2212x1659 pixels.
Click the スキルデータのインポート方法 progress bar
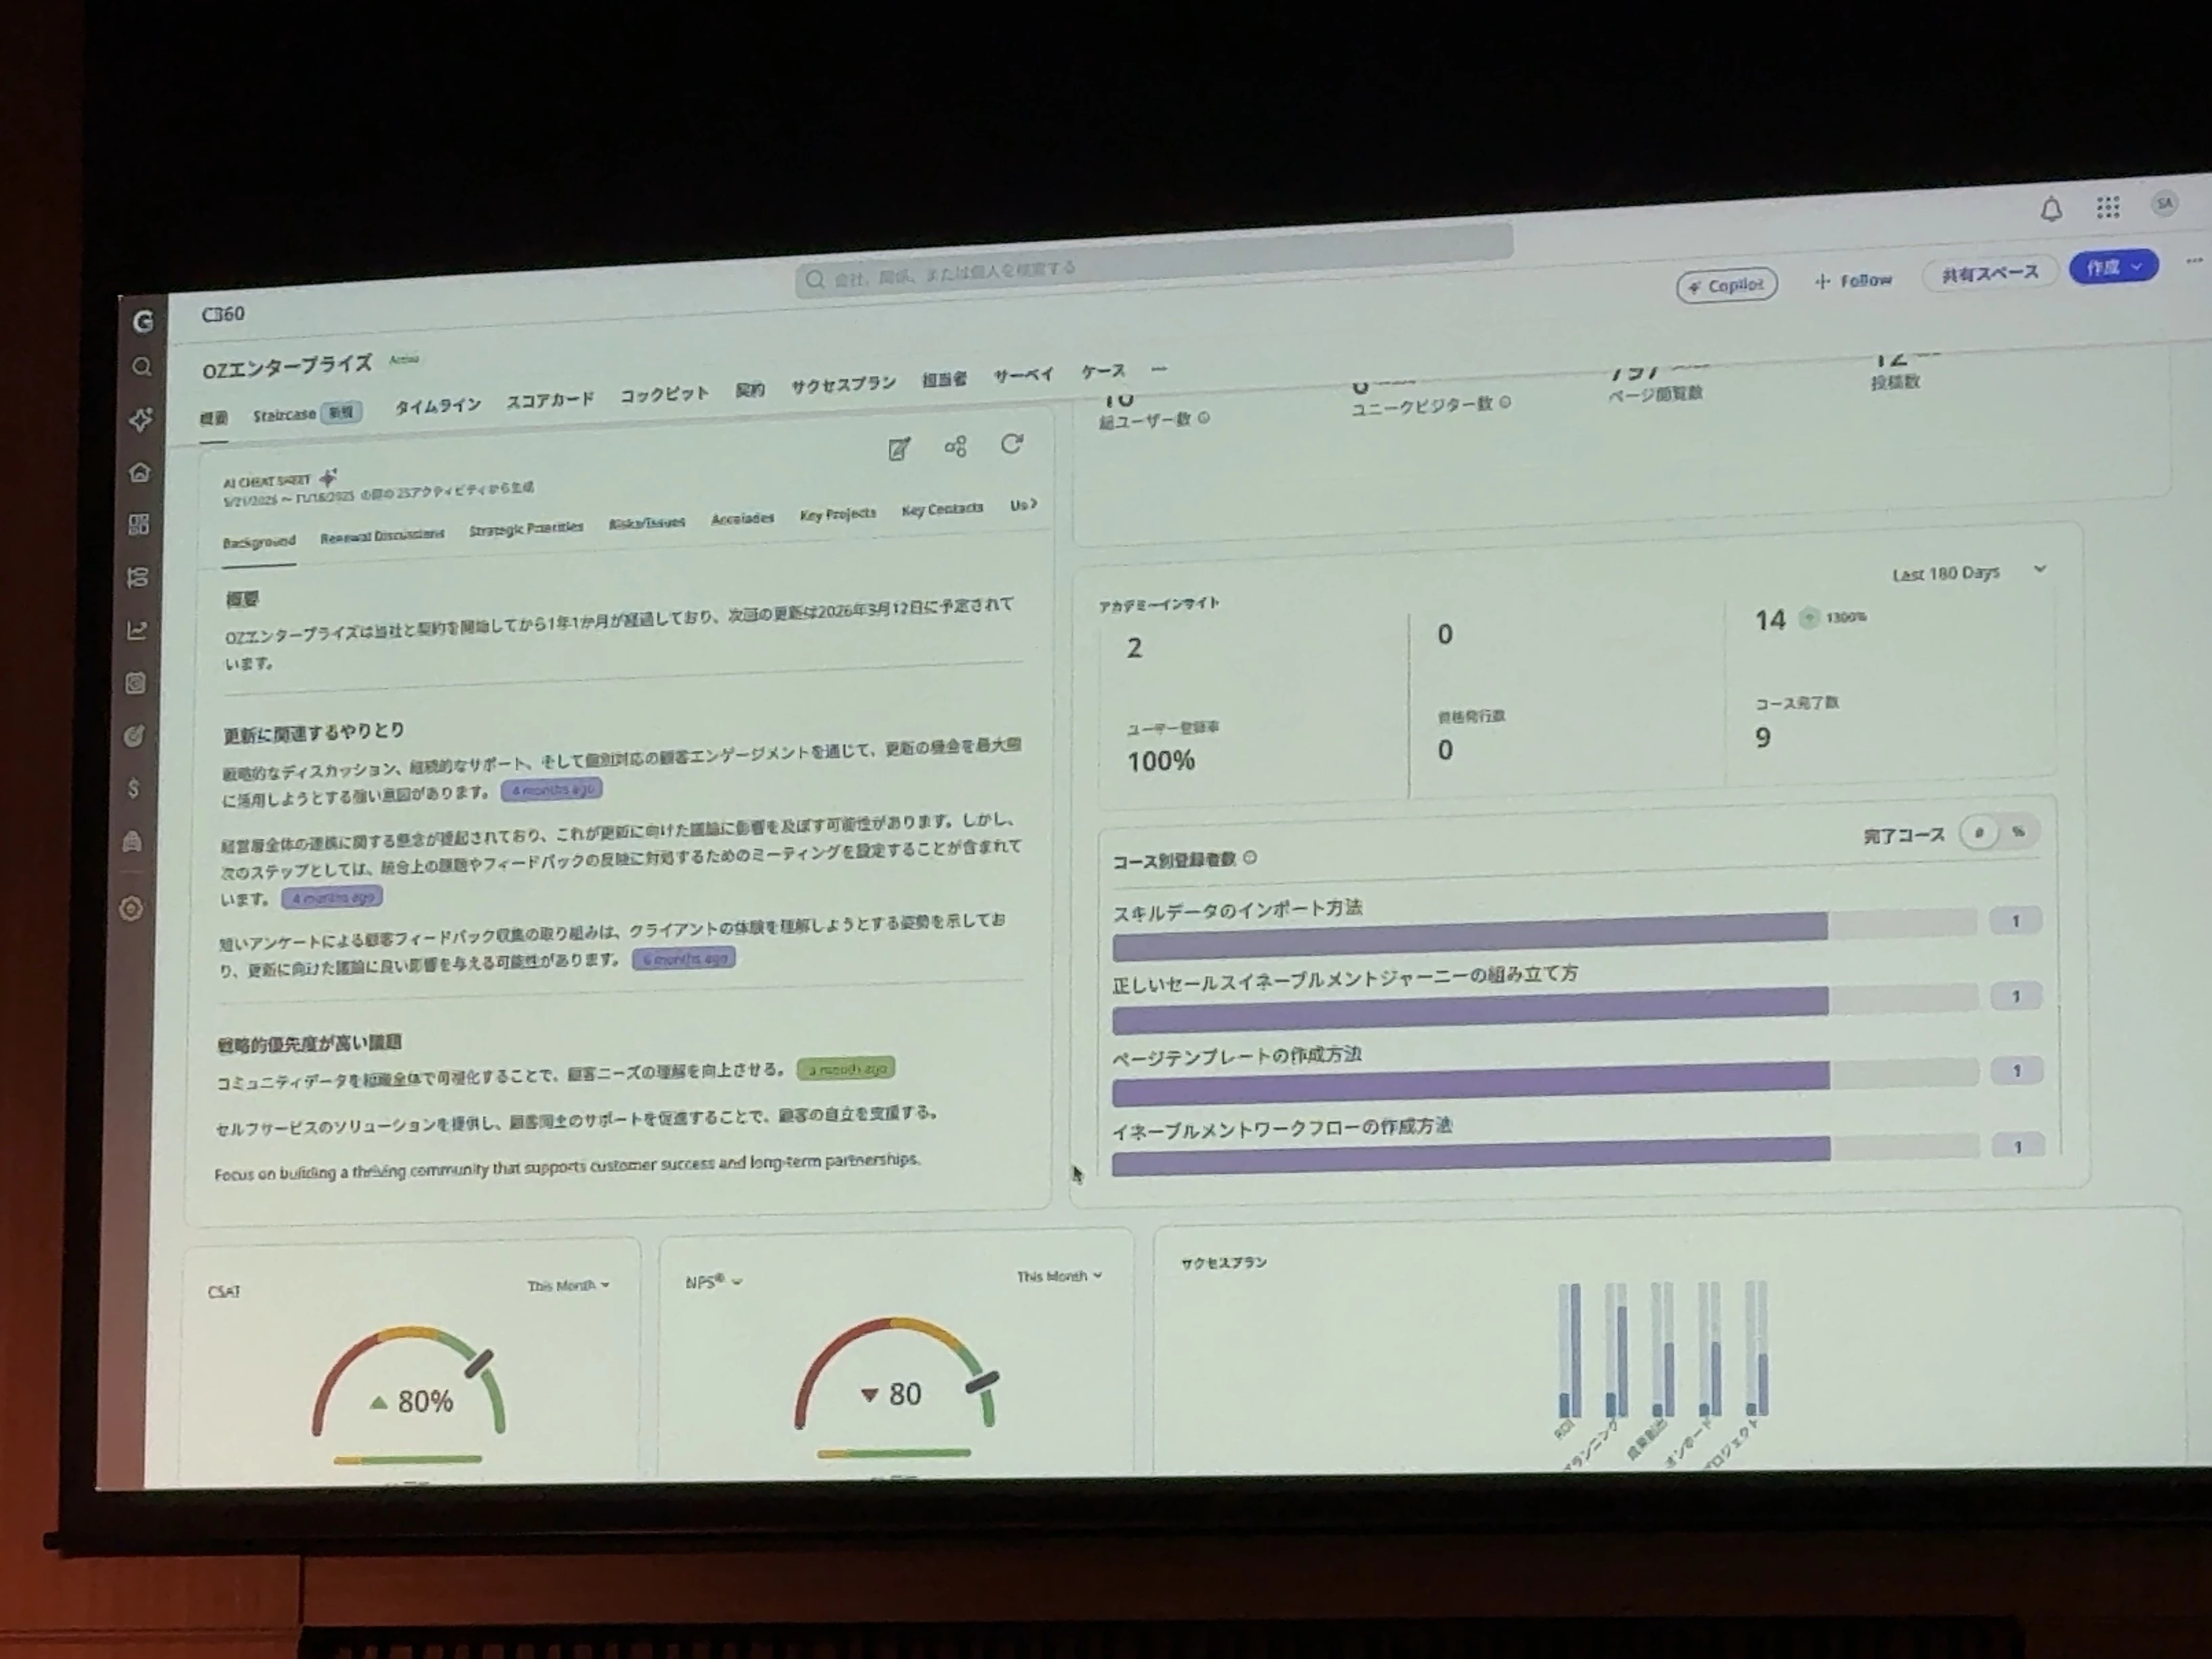coord(1470,936)
